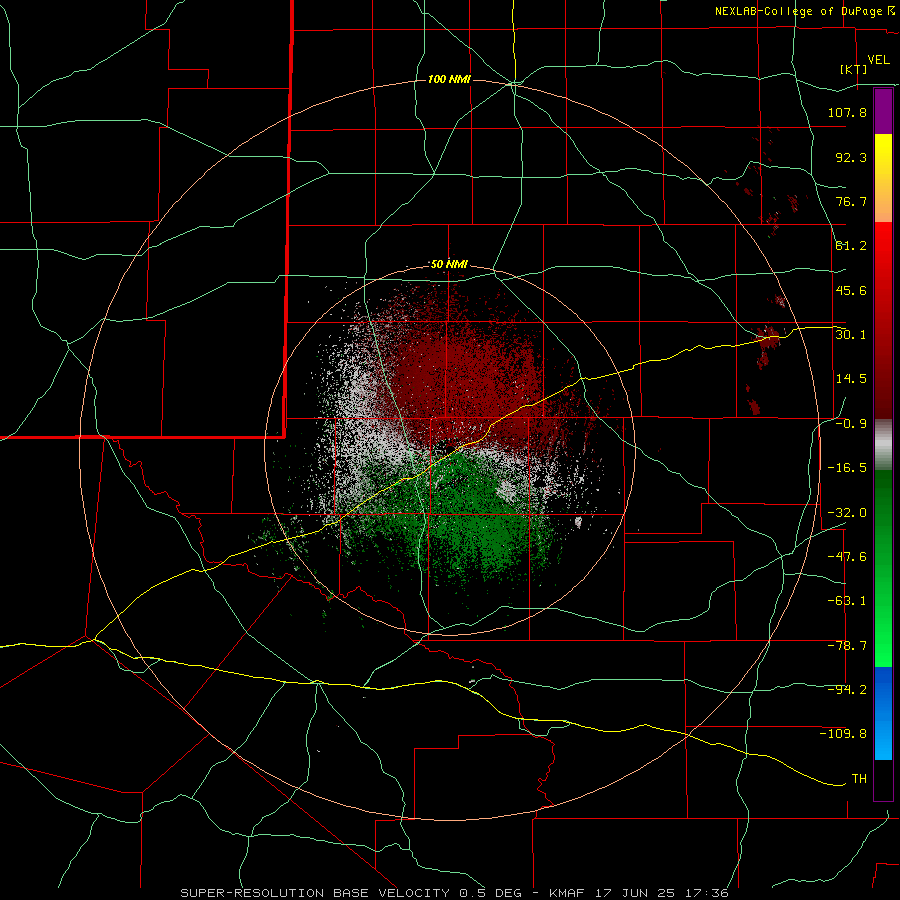900x900 pixels.
Task: Select the 61.2 scale value
Action: tap(851, 246)
